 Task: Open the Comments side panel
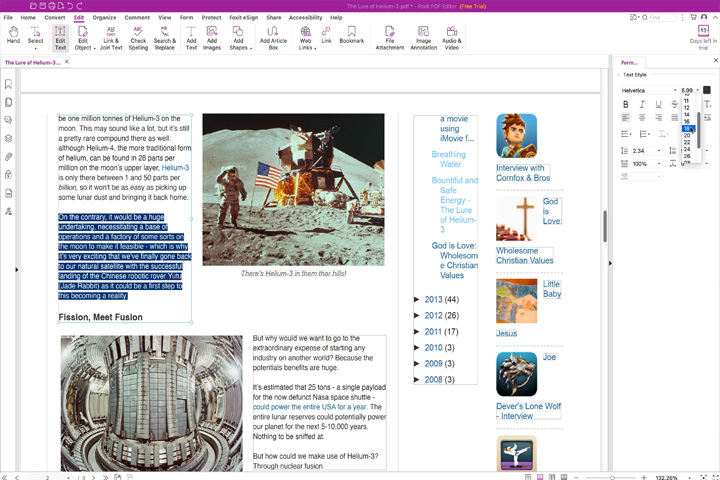coord(8,120)
